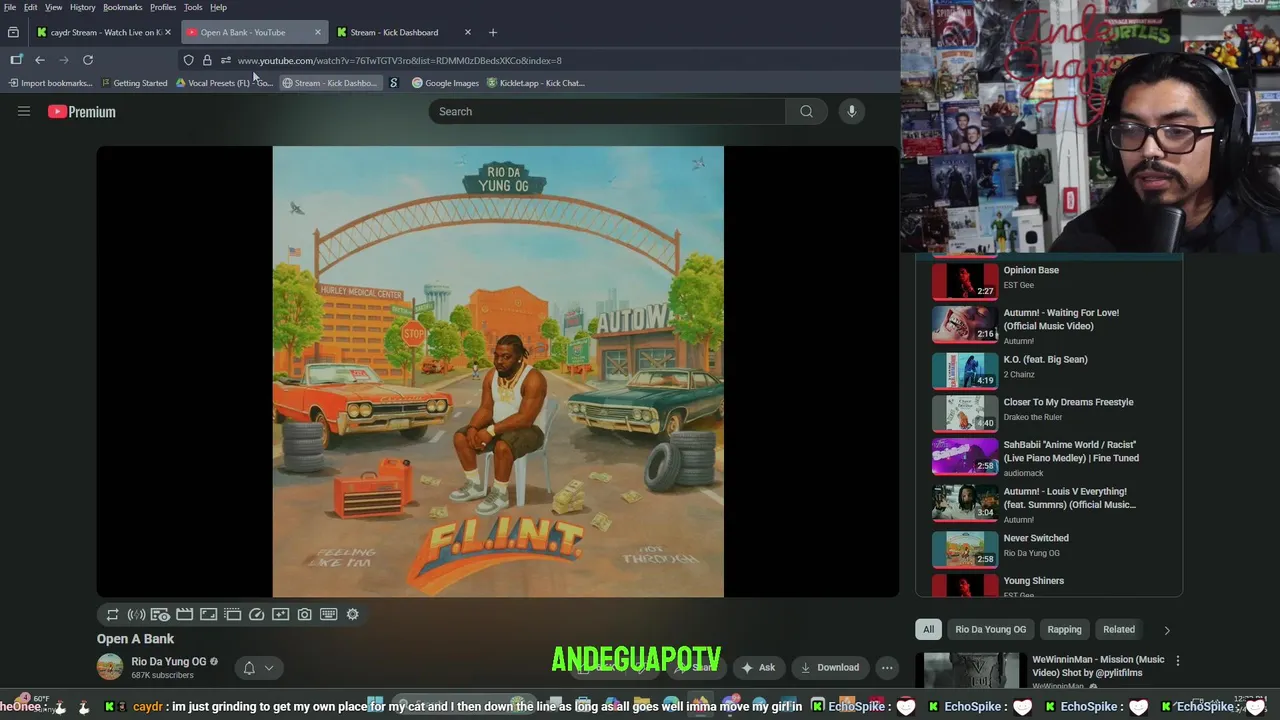Open Vocal Presets (FL) bookmark

click(224, 83)
